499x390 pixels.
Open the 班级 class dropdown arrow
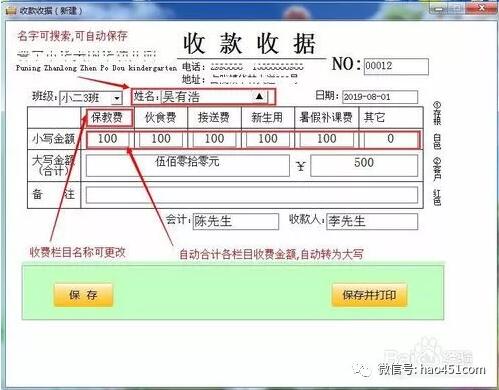[117, 98]
